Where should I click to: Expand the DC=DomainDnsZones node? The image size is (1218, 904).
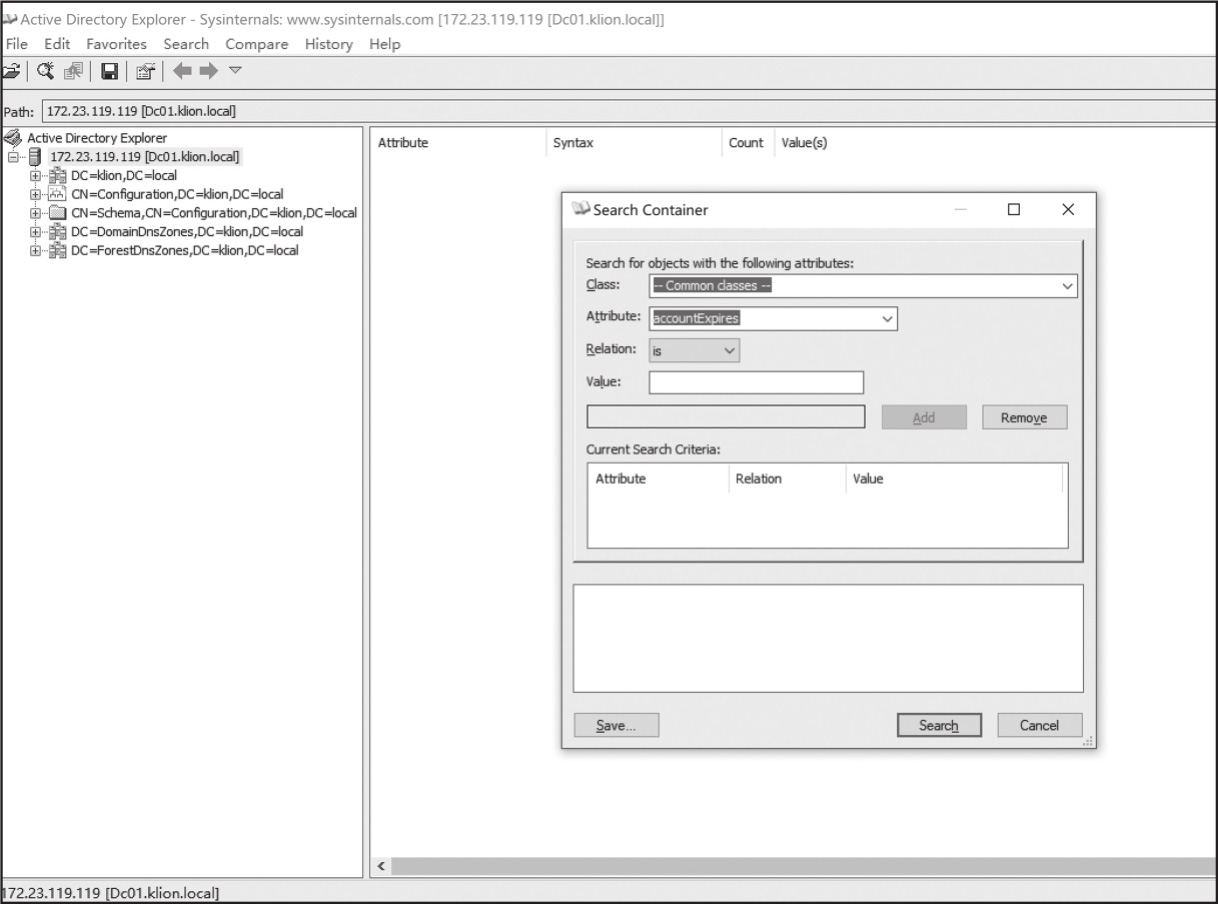pos(36,231)
